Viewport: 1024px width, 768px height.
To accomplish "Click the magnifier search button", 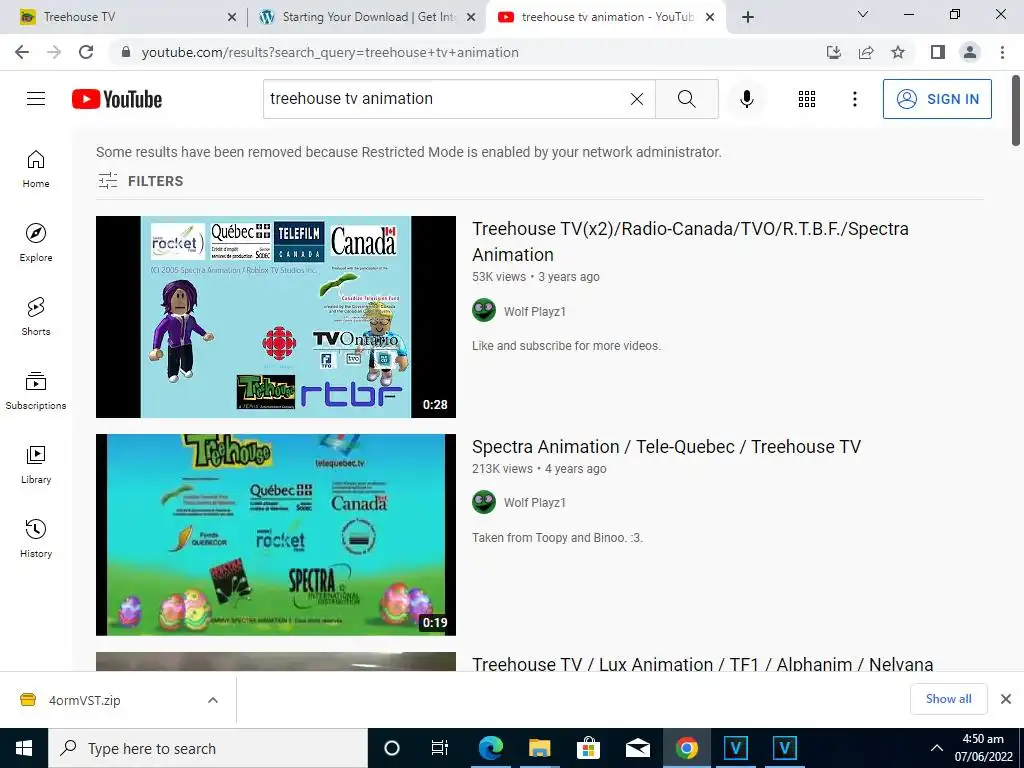I will click(686, 99).
